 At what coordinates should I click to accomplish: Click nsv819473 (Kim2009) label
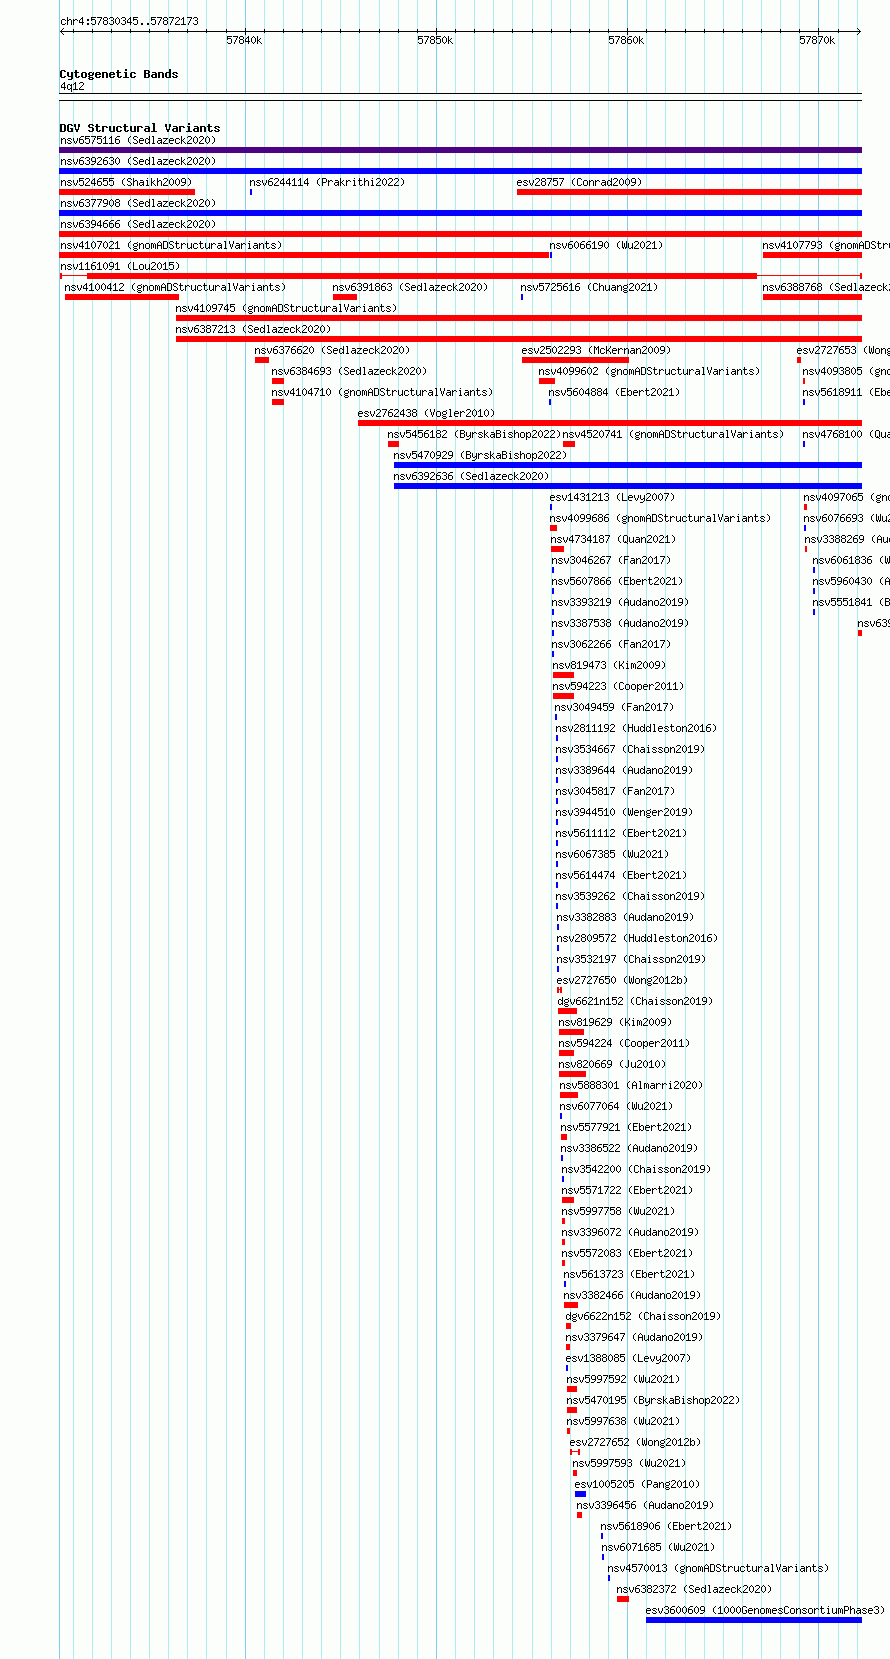coord(609,665)
